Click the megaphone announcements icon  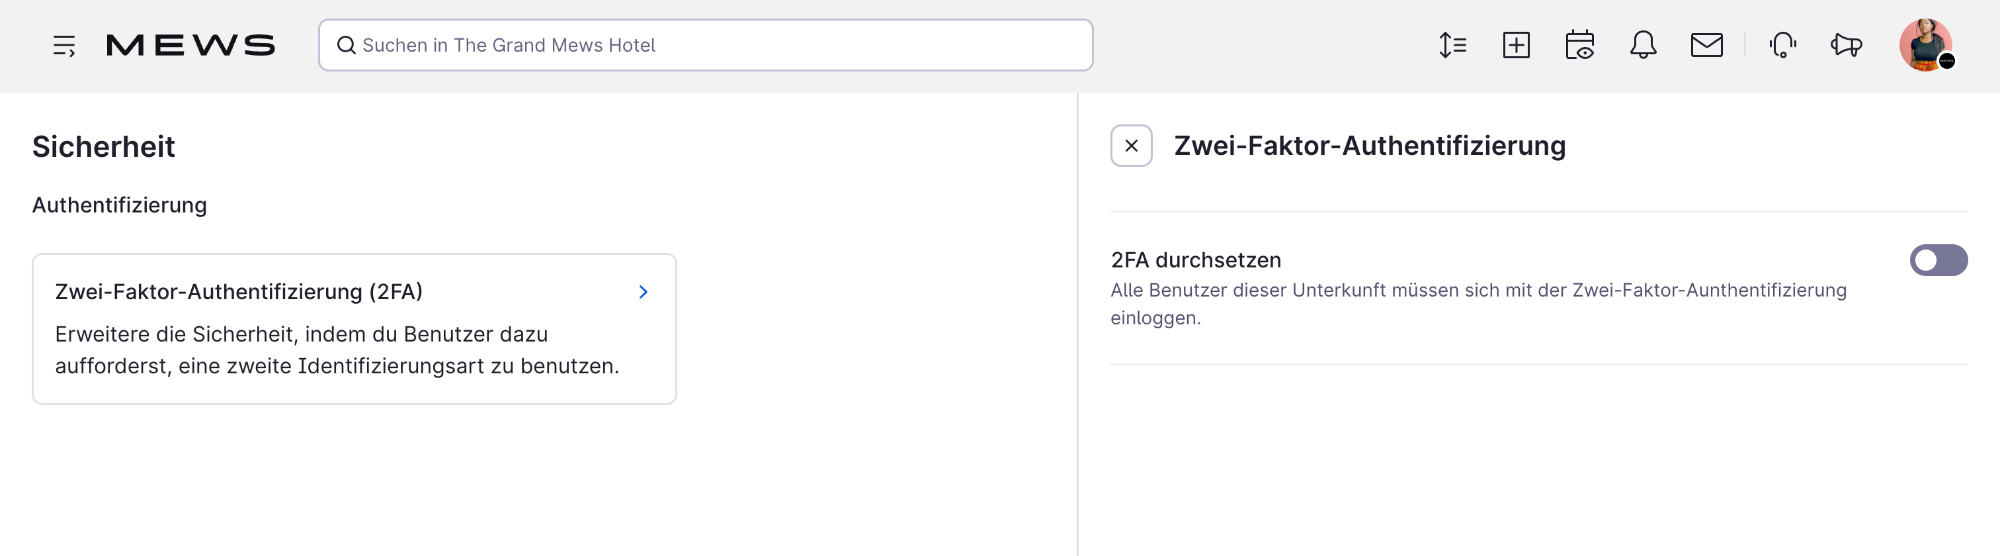[x=1846, y=45]
